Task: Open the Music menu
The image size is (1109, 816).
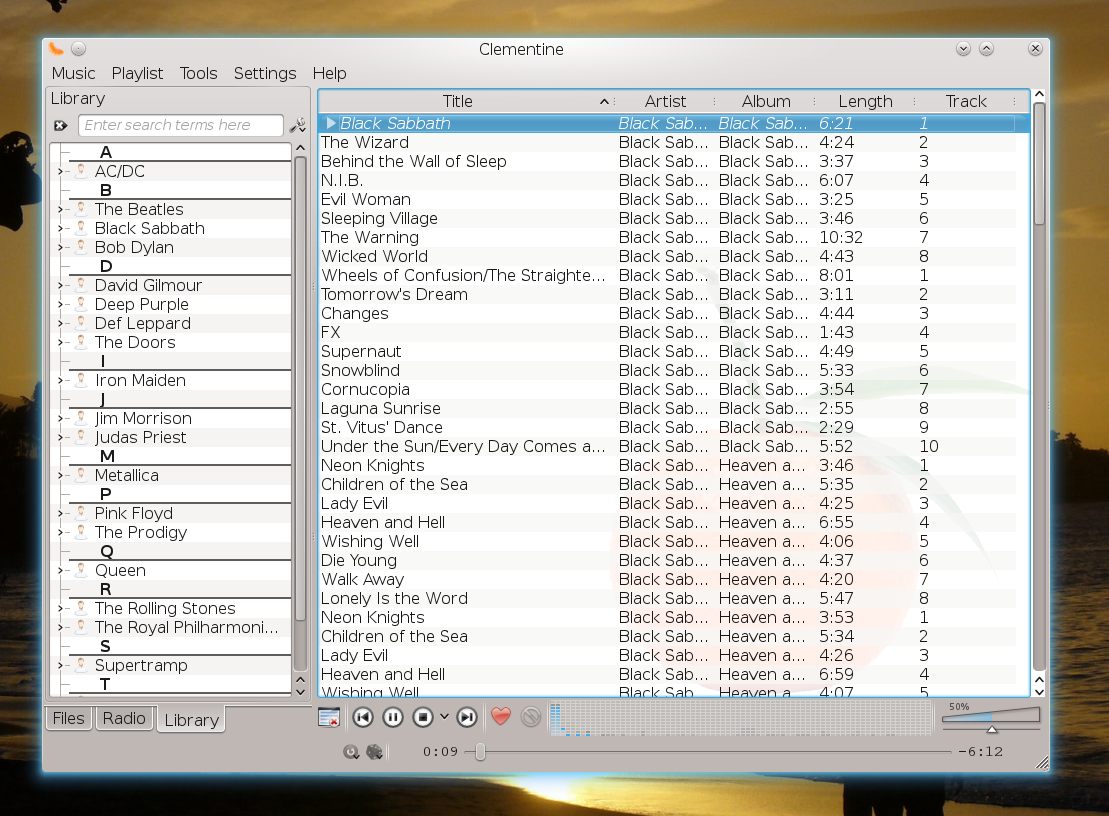Action: [x=73, y=74]
